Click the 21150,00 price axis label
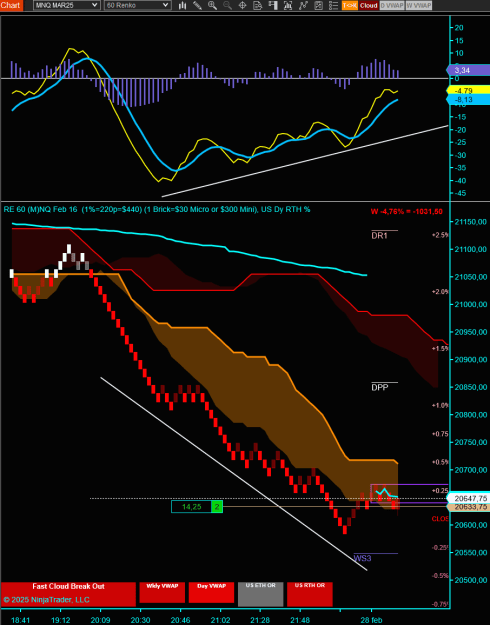The image size is (490, 625). [x=471, y=222]
